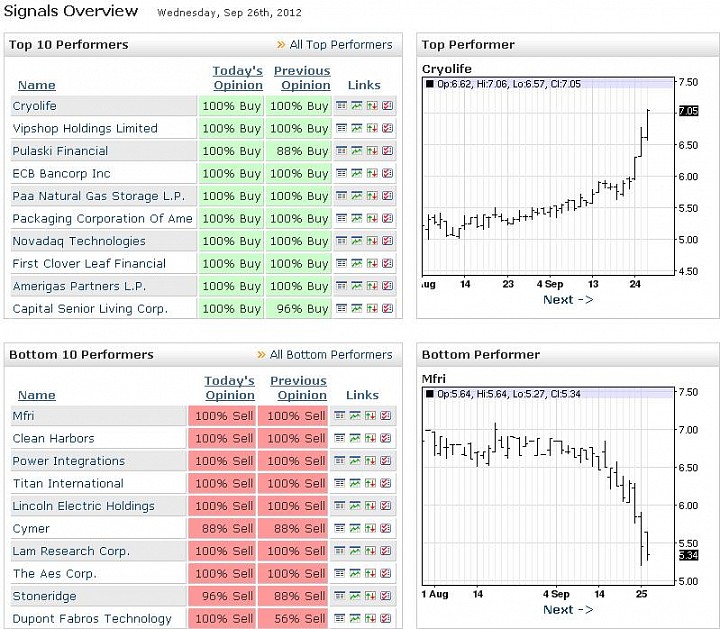Open Novadaq Technologies stock

tap(79, 241)
